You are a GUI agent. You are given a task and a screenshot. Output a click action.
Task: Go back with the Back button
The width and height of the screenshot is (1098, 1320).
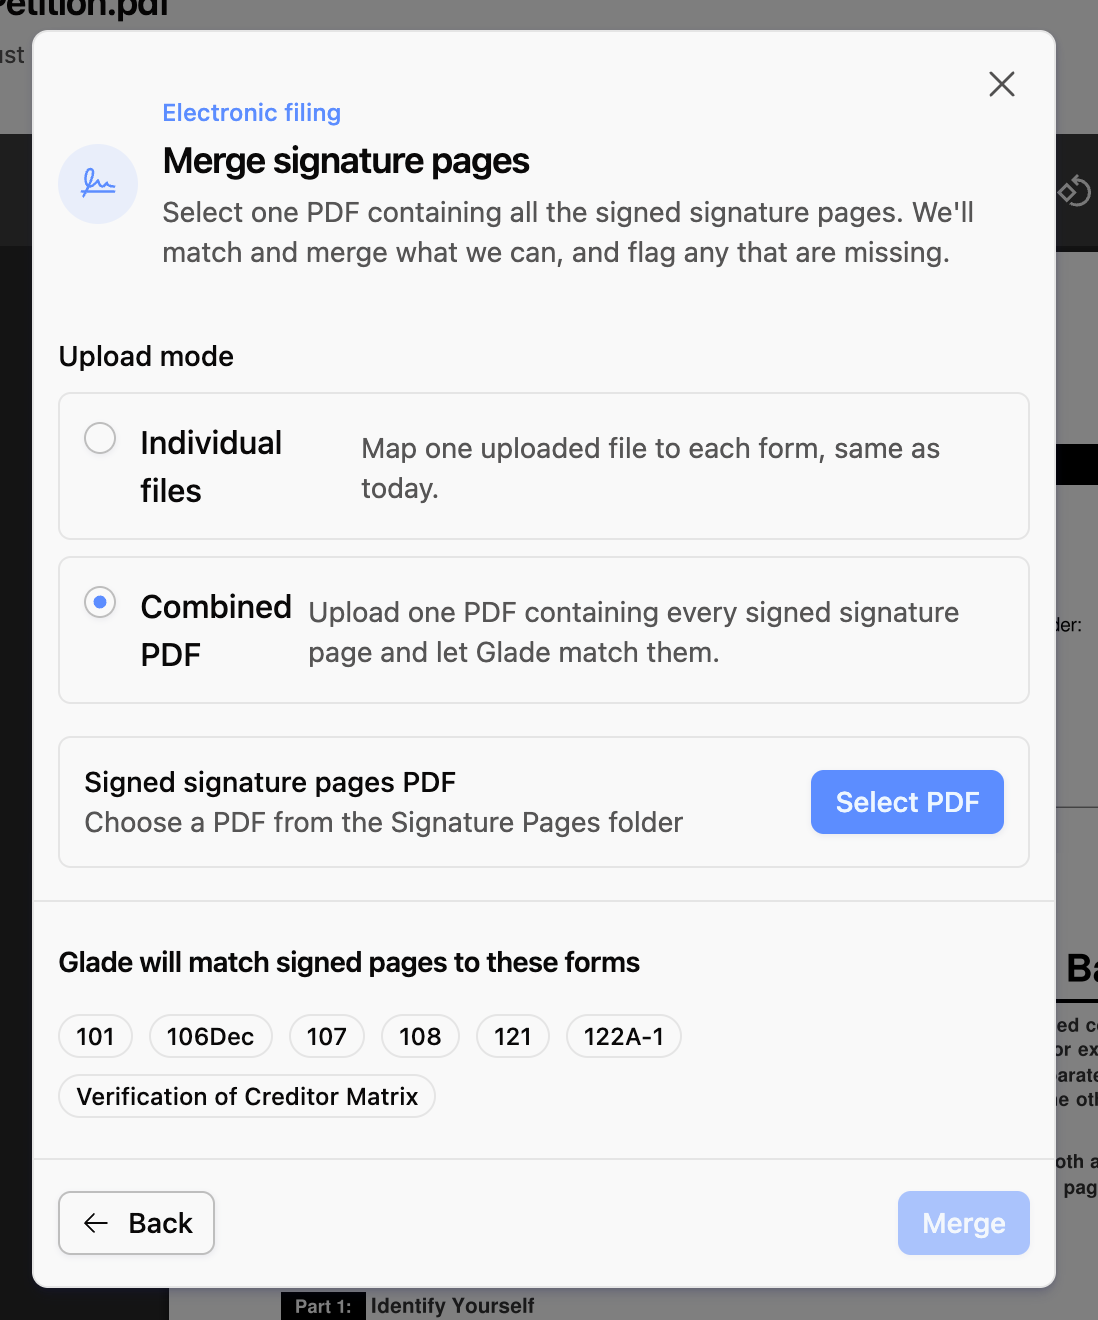pos(136,1223)
